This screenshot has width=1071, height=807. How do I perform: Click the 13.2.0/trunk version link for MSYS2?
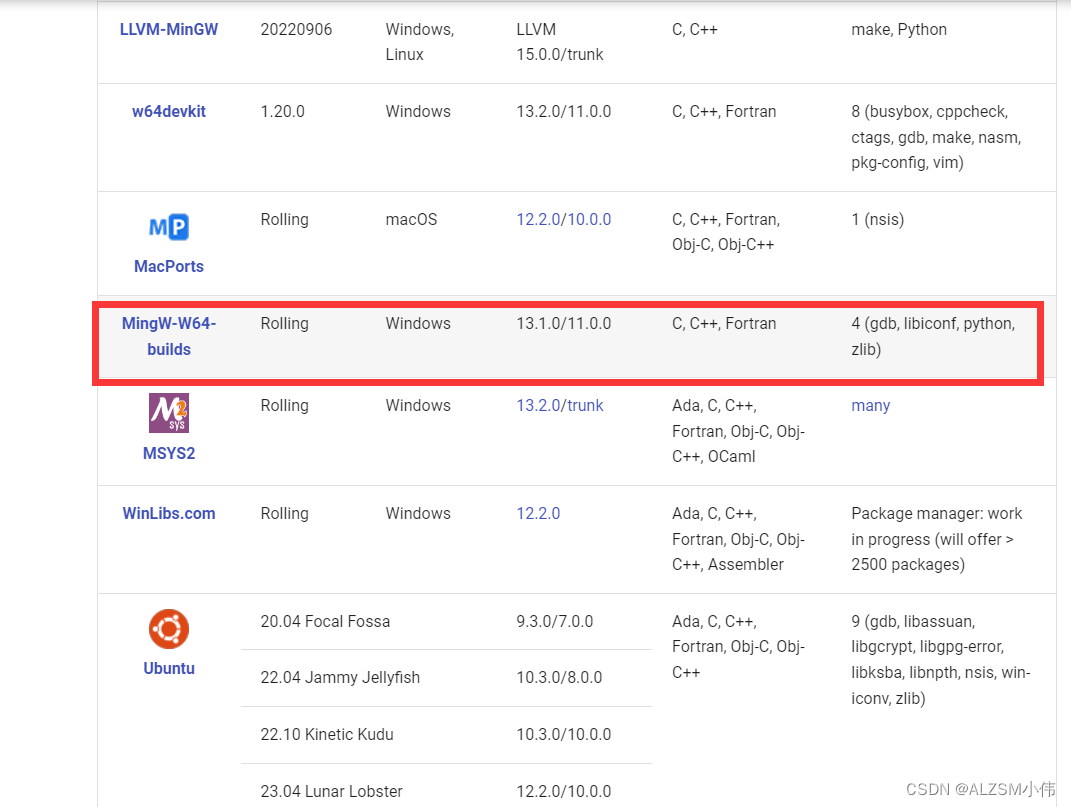pos(560,405)
